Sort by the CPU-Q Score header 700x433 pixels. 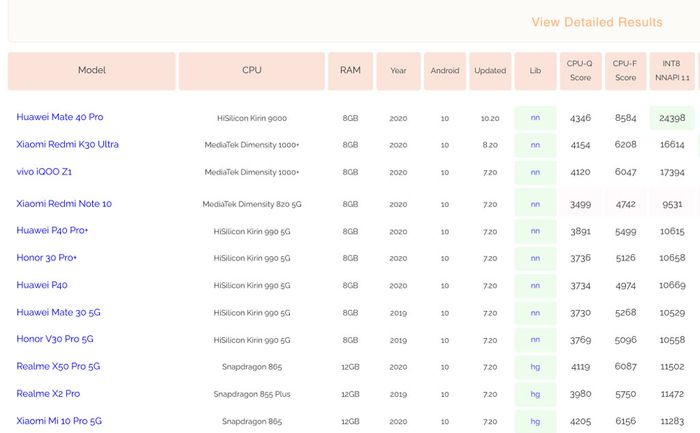click(580, 71)
